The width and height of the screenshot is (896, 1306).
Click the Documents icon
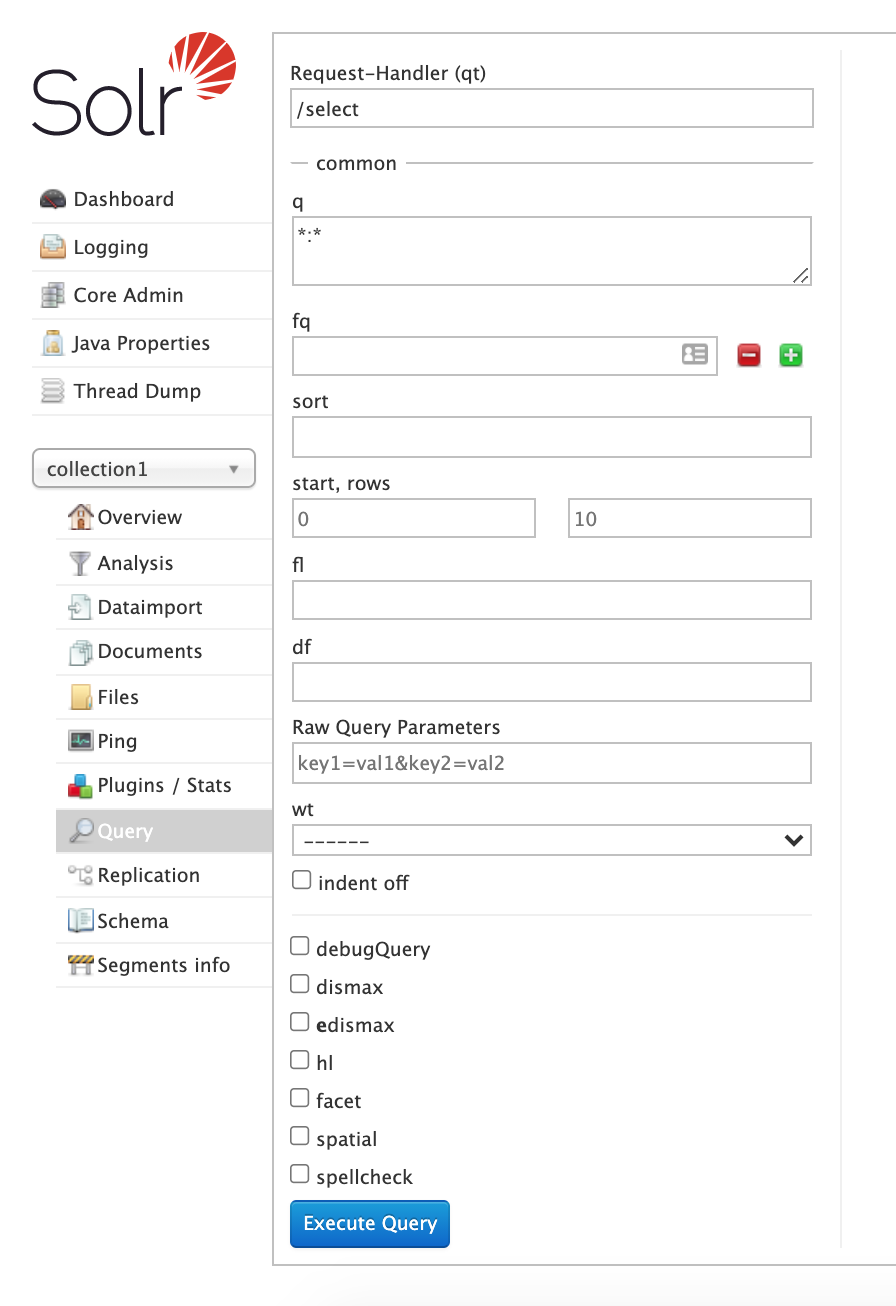pyautogui.click(x=80, y=652)
